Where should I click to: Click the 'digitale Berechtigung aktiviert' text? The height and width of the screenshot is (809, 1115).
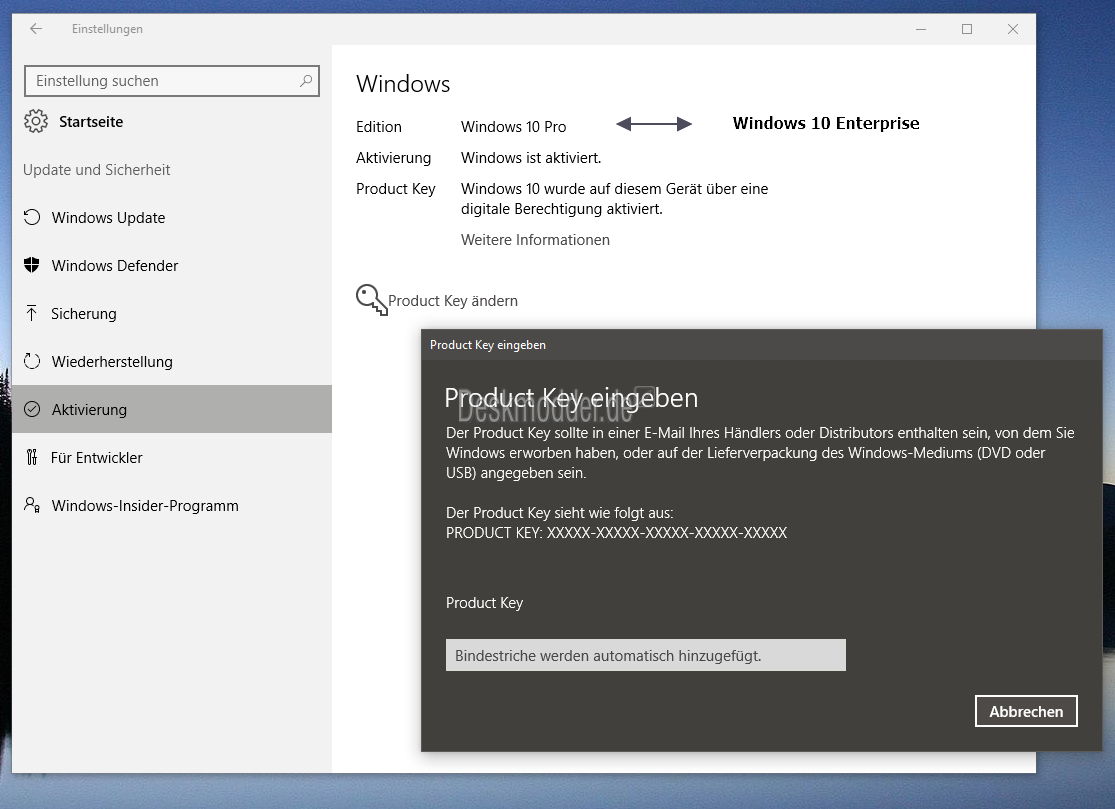[562, 209]
